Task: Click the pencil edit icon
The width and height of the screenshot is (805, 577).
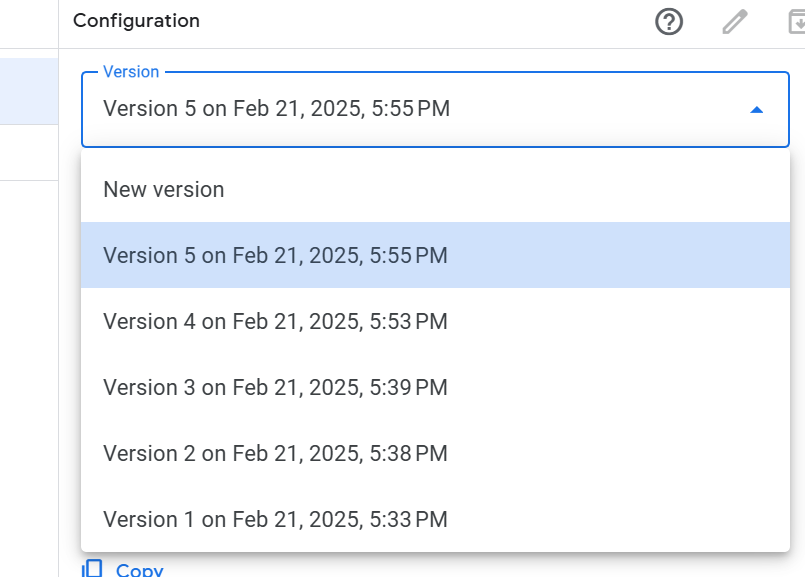Action: click(x=735, y=21)
